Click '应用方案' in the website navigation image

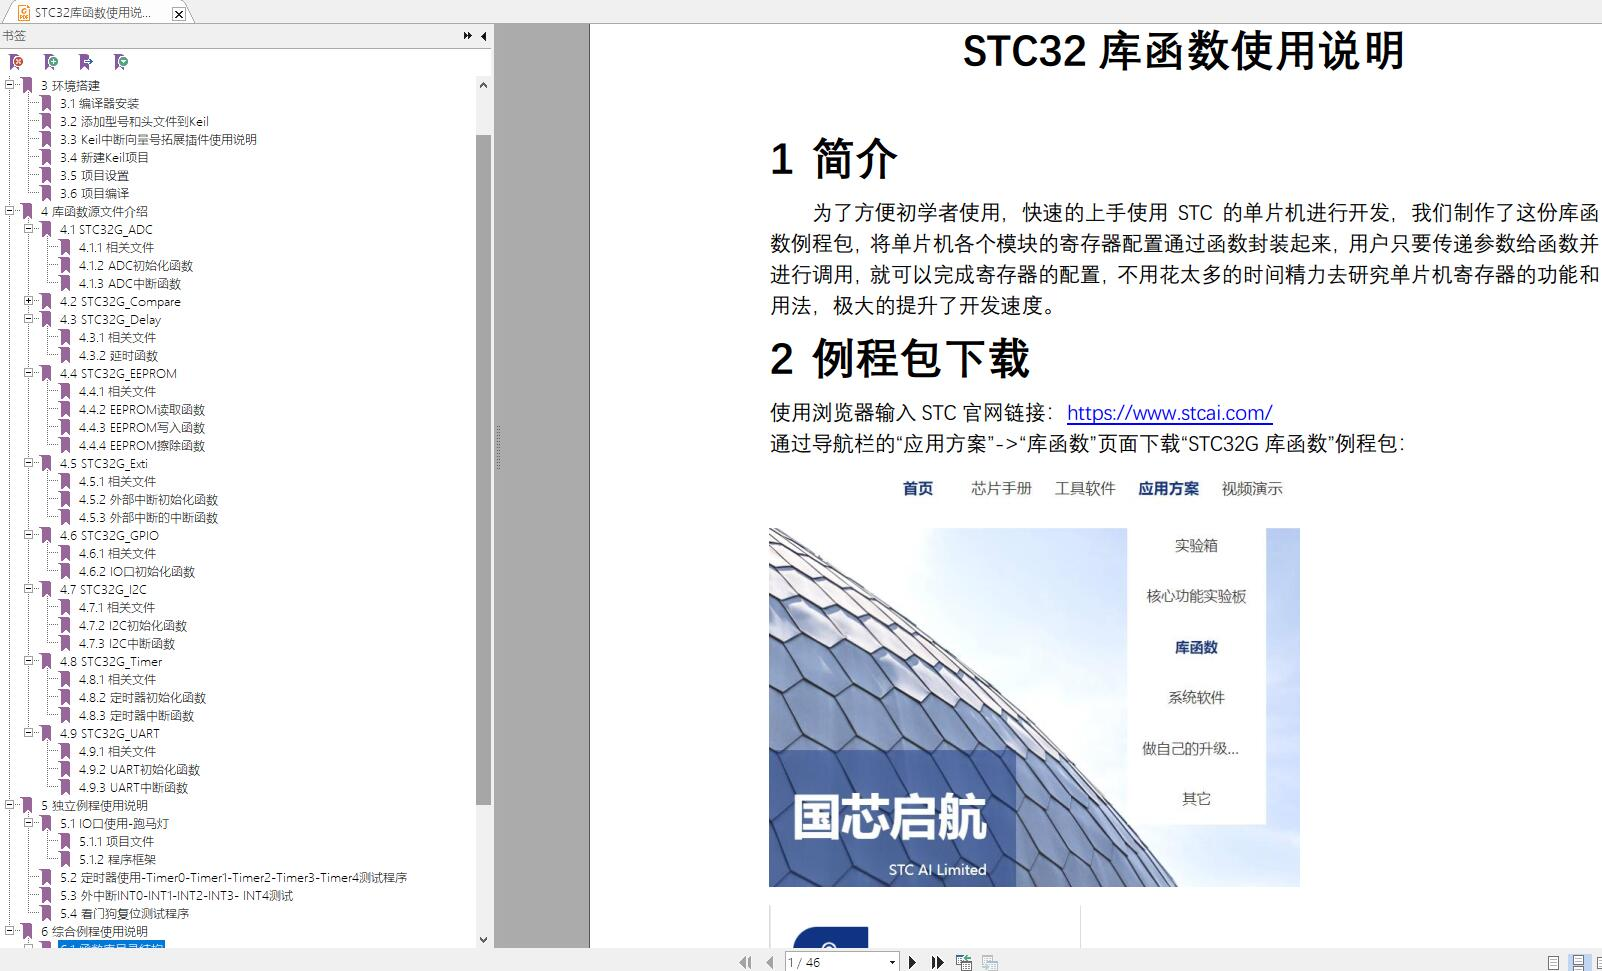coord(1168,488)
